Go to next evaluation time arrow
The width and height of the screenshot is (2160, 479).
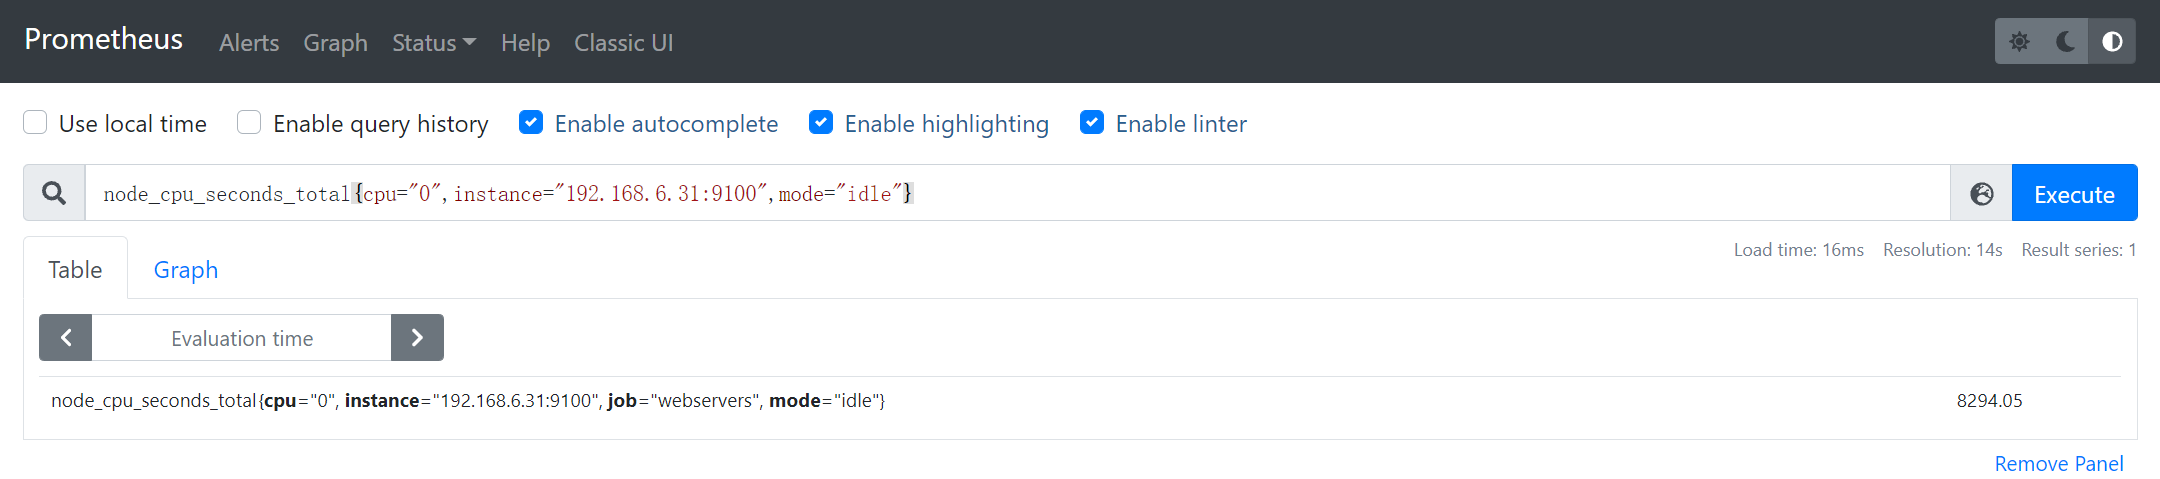pos(417,338)
